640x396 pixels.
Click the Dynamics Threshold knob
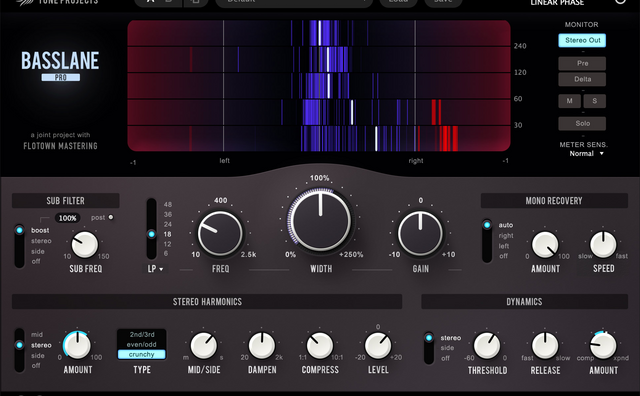tap(487, 345)
